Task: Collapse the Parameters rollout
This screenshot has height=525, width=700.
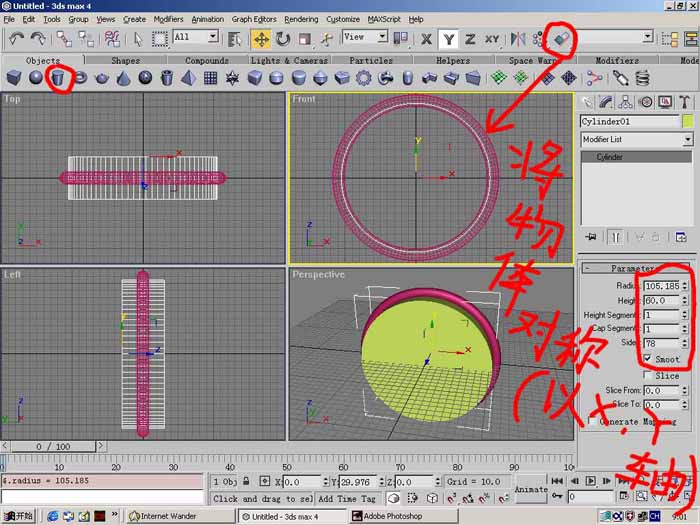Action: (x=635, y=268)
